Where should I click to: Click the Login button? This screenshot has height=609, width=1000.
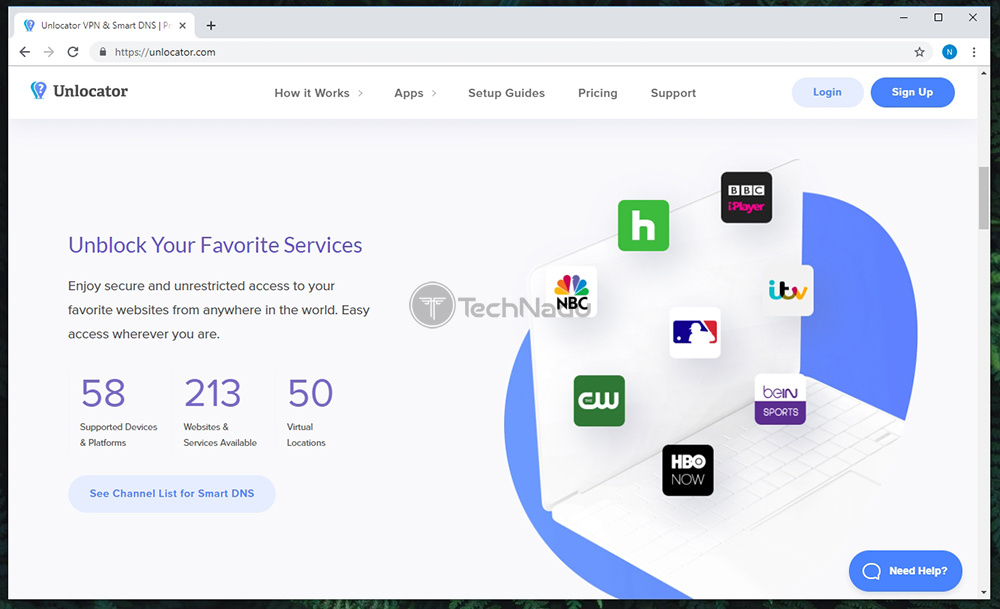(x=827, y=92)
